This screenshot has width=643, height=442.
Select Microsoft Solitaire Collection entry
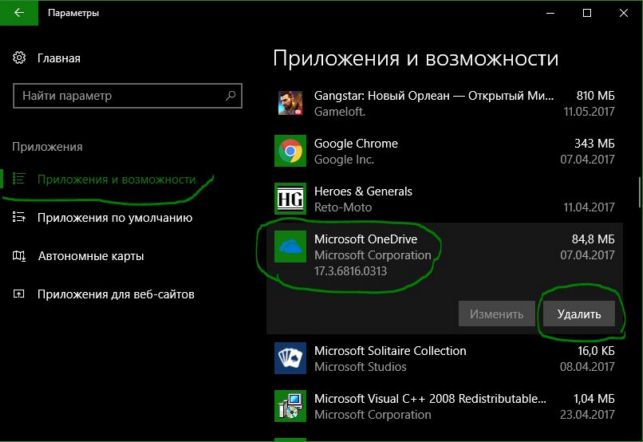point(390,351)
